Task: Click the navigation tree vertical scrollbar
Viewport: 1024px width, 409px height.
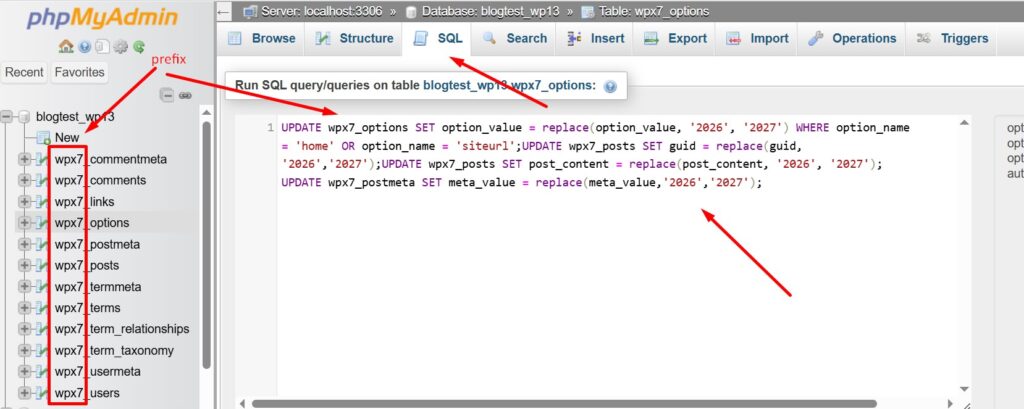Action: (x=206, y=245)
